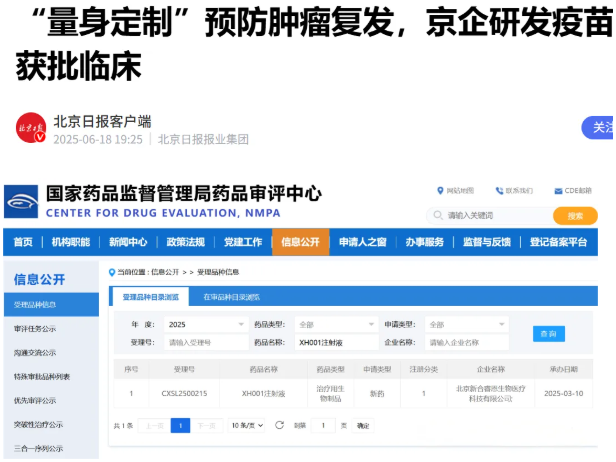Screen dimensions: 616x462
Task: Switch to 在审品种目录浏览 tab
Action: (x=231, y=297)
